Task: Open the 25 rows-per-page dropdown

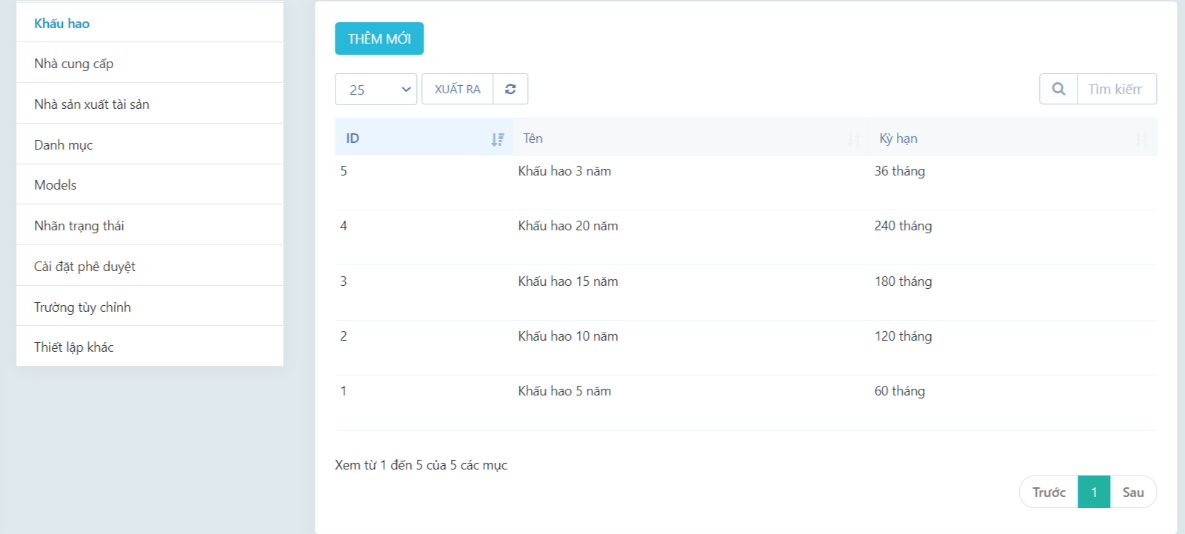Action: pyautogui.click(x=376, y=89)
